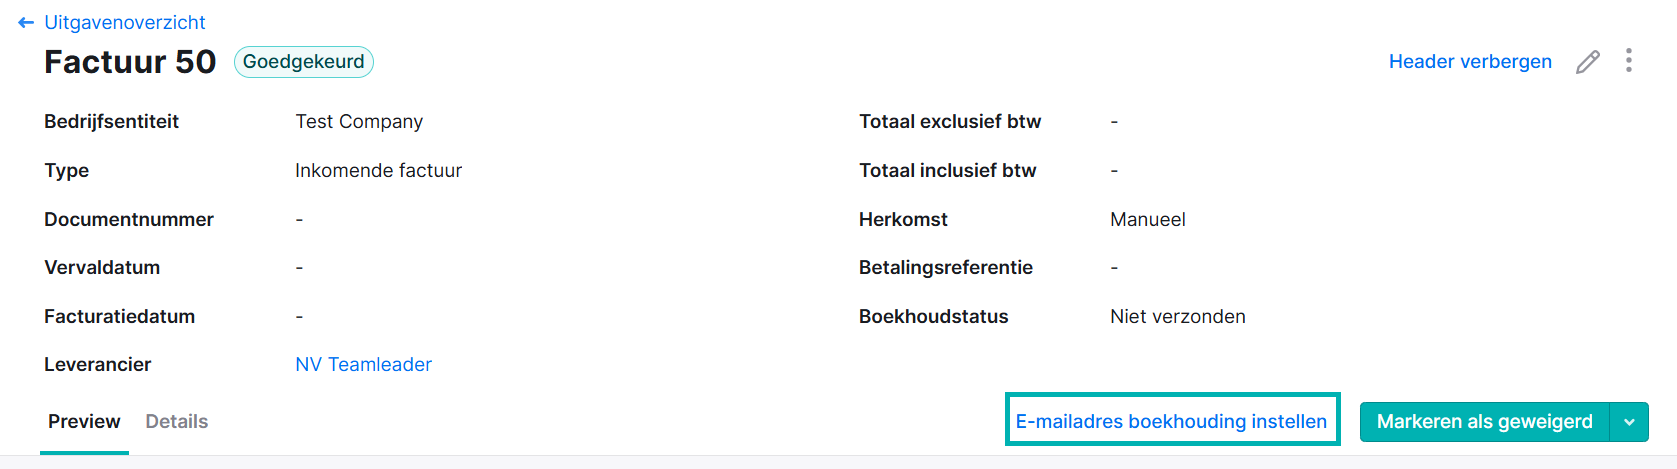
Task: Click the Leverancier field label
Action: click(x=97, y=365)
